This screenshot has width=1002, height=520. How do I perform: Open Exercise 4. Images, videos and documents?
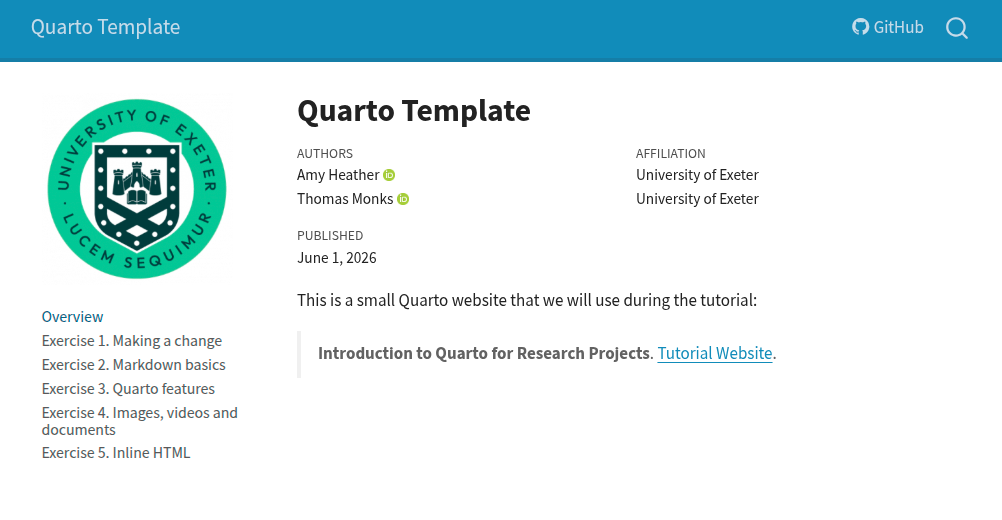click(x=139, y=421)
